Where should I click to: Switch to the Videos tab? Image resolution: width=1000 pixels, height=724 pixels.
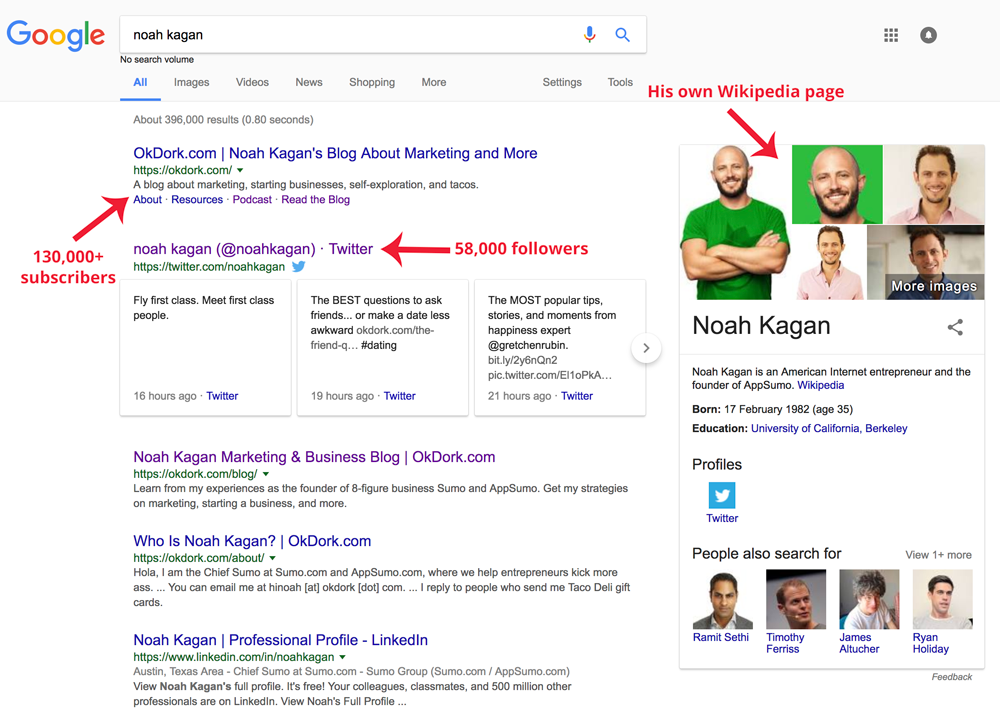[252, 82]
